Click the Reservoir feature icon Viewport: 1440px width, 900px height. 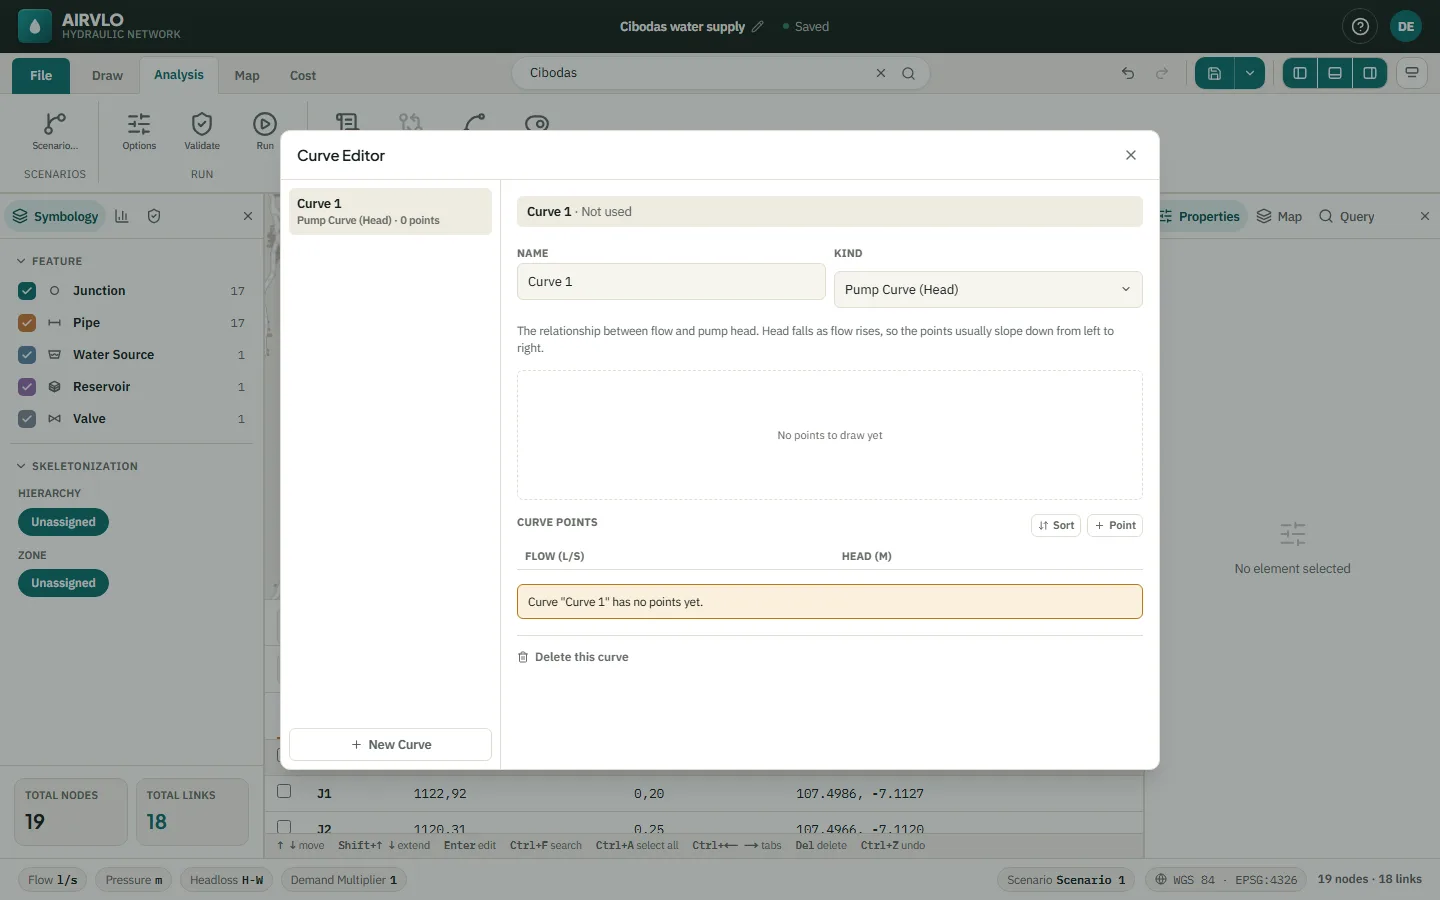(x=54, y=387)
